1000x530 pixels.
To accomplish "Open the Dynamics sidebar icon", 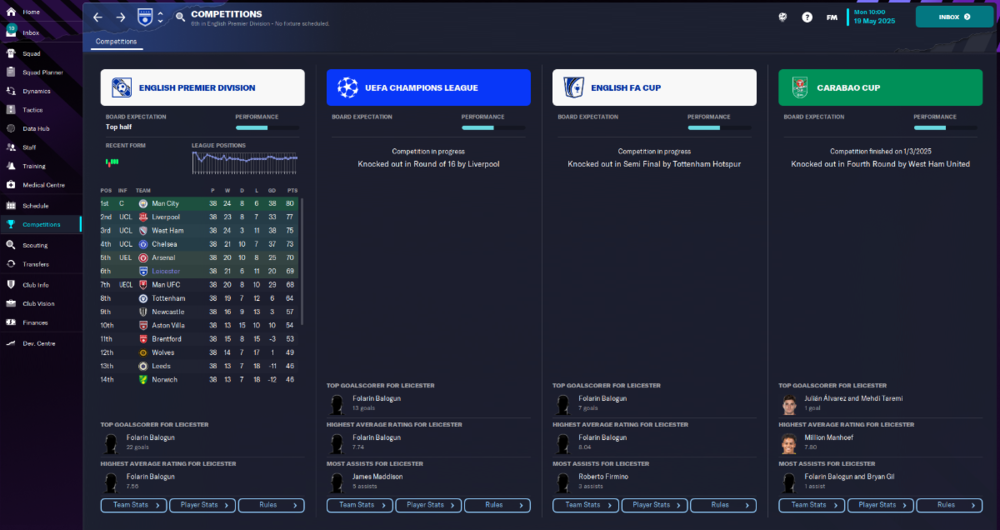I will coord(11,91).
